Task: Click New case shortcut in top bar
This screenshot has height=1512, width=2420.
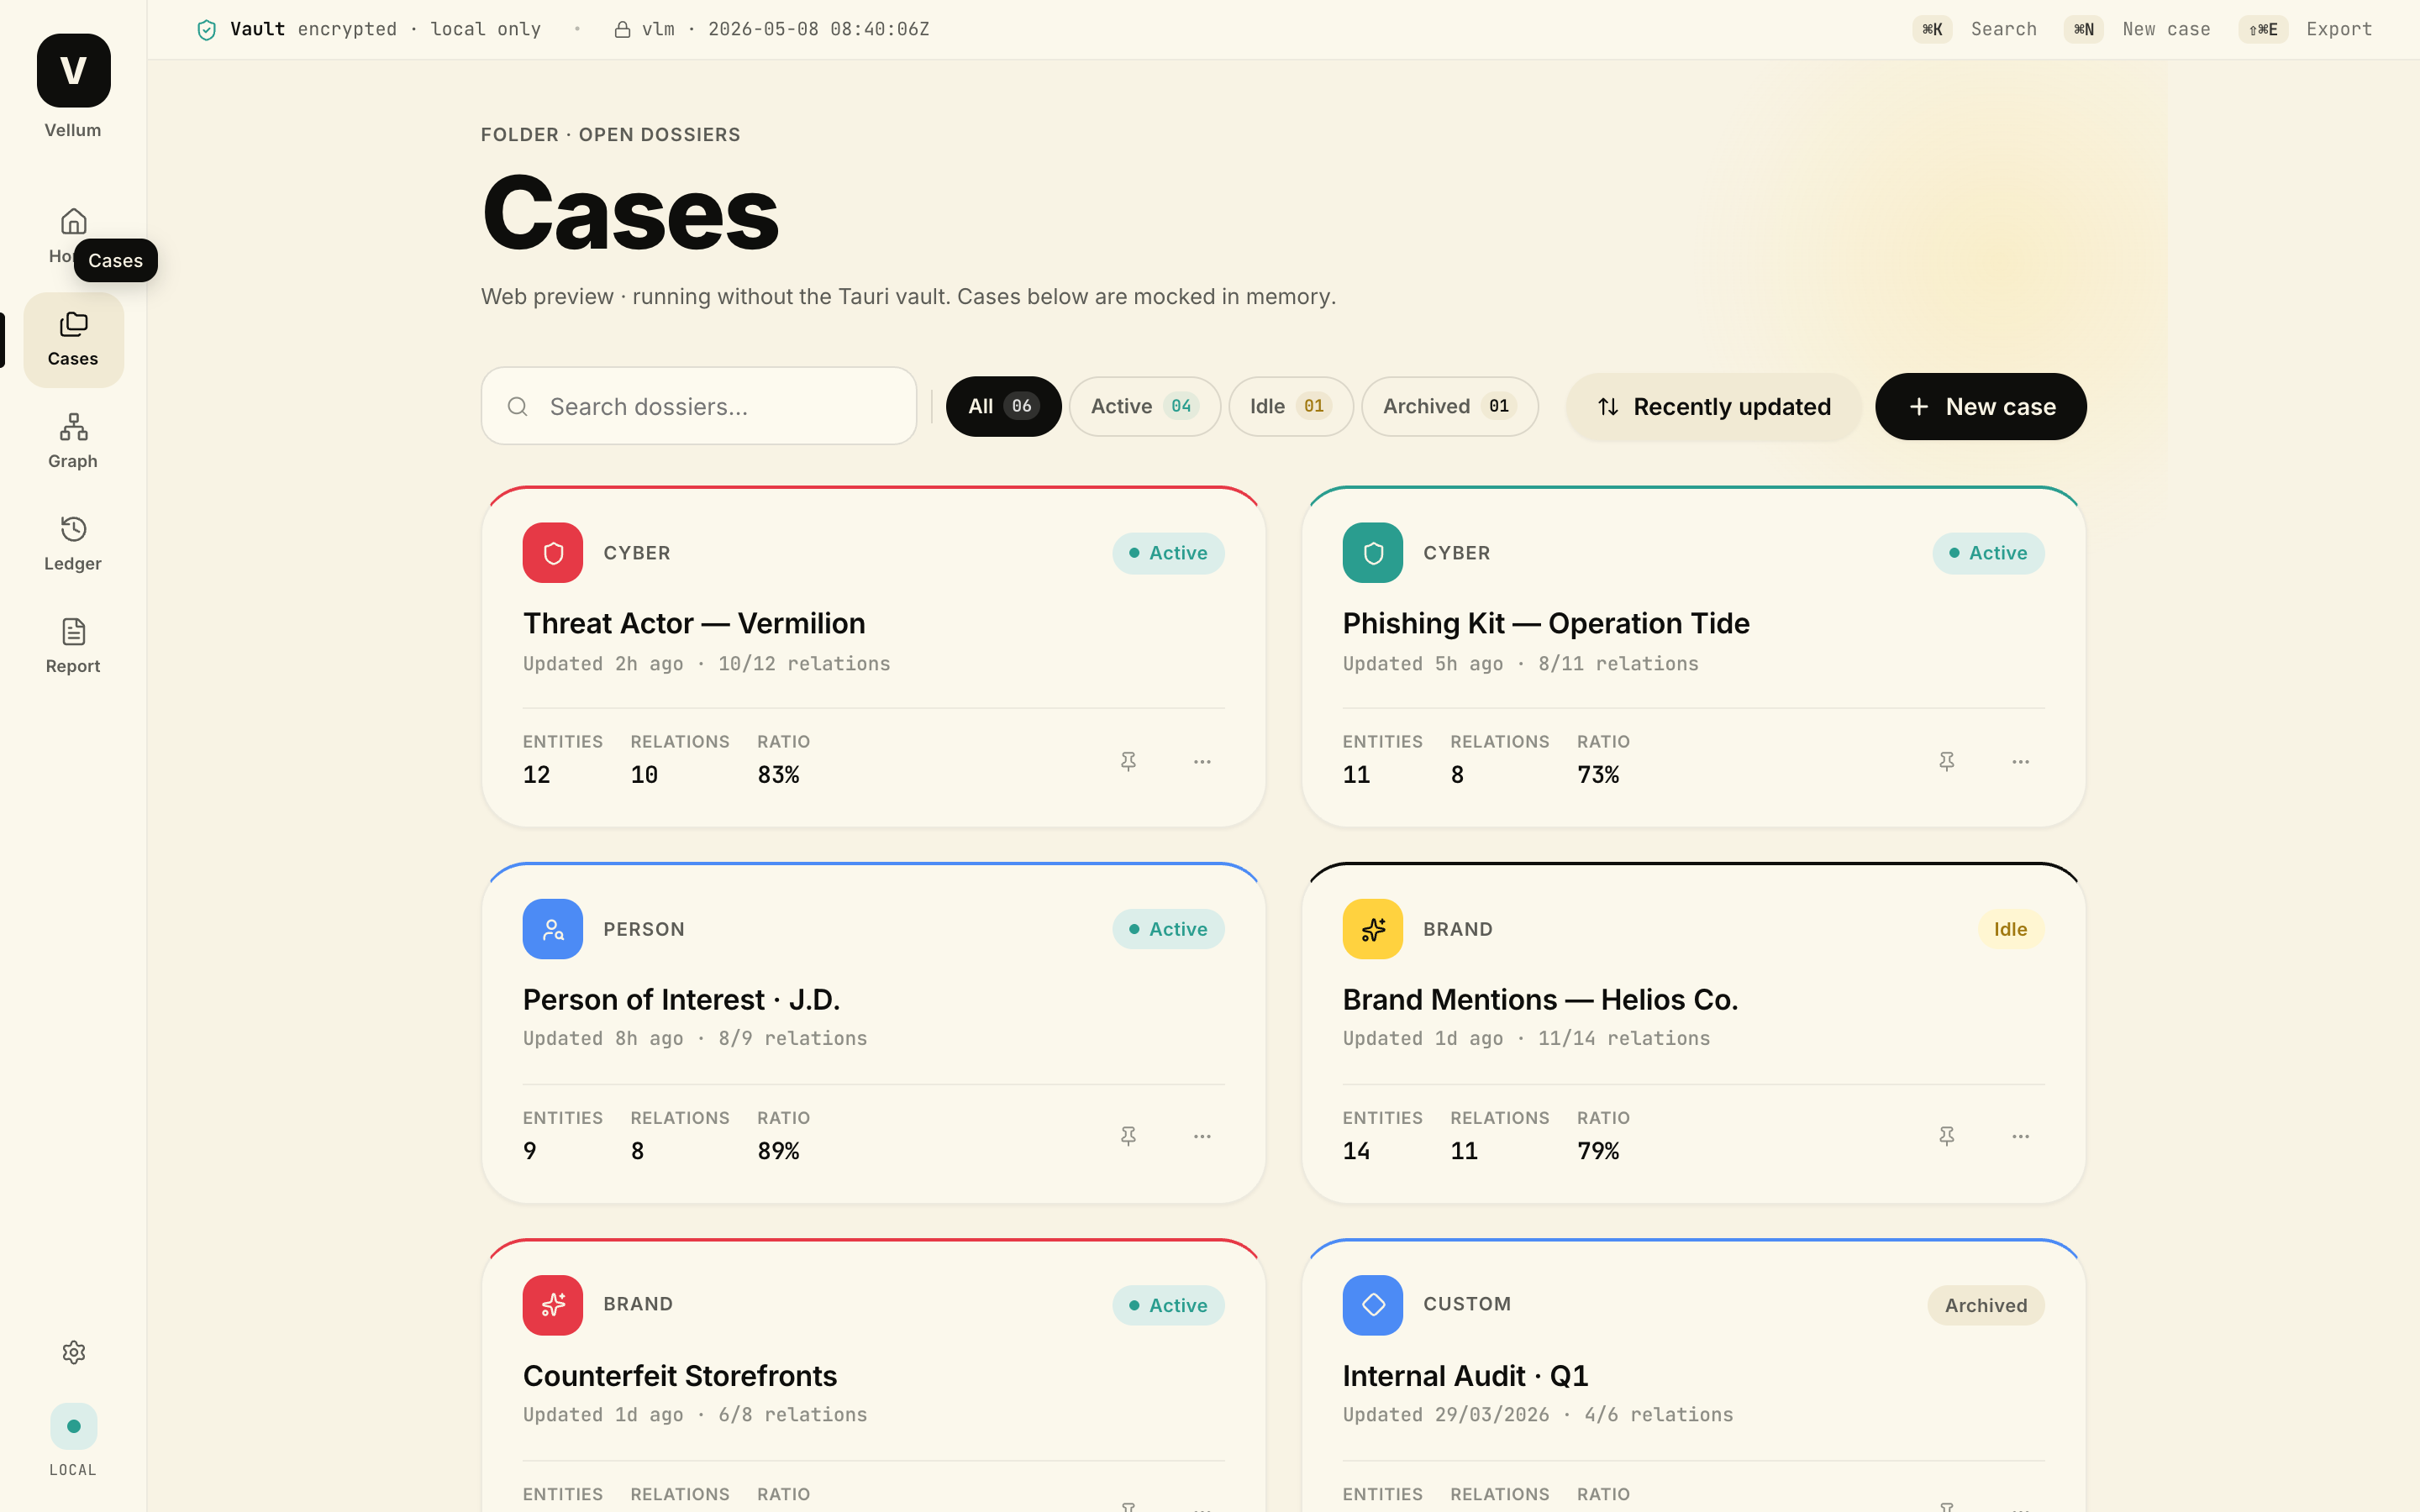Action: point(2138,30)
